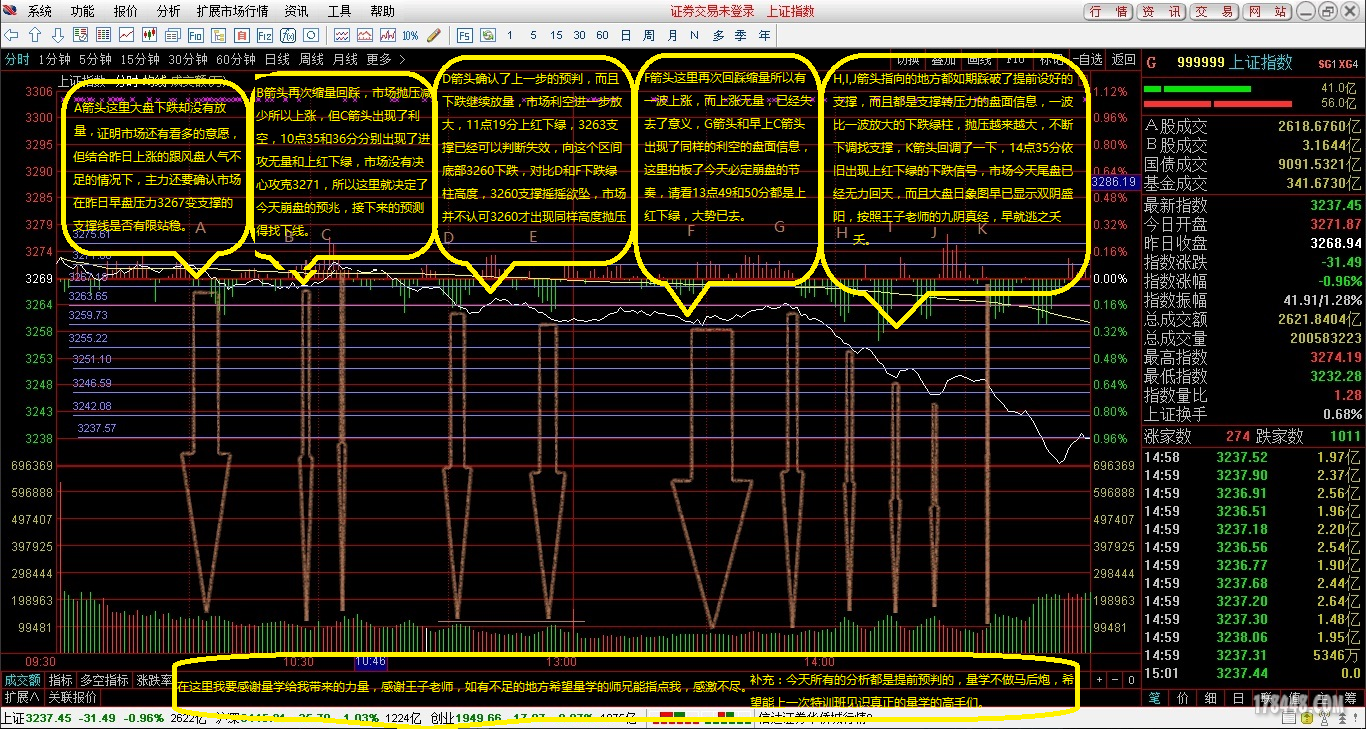Switch to the 月线 chart tab
Image resolution: width=1366 pixels, height=729 pixels.
pyautogui.click(x=346, y=59)
